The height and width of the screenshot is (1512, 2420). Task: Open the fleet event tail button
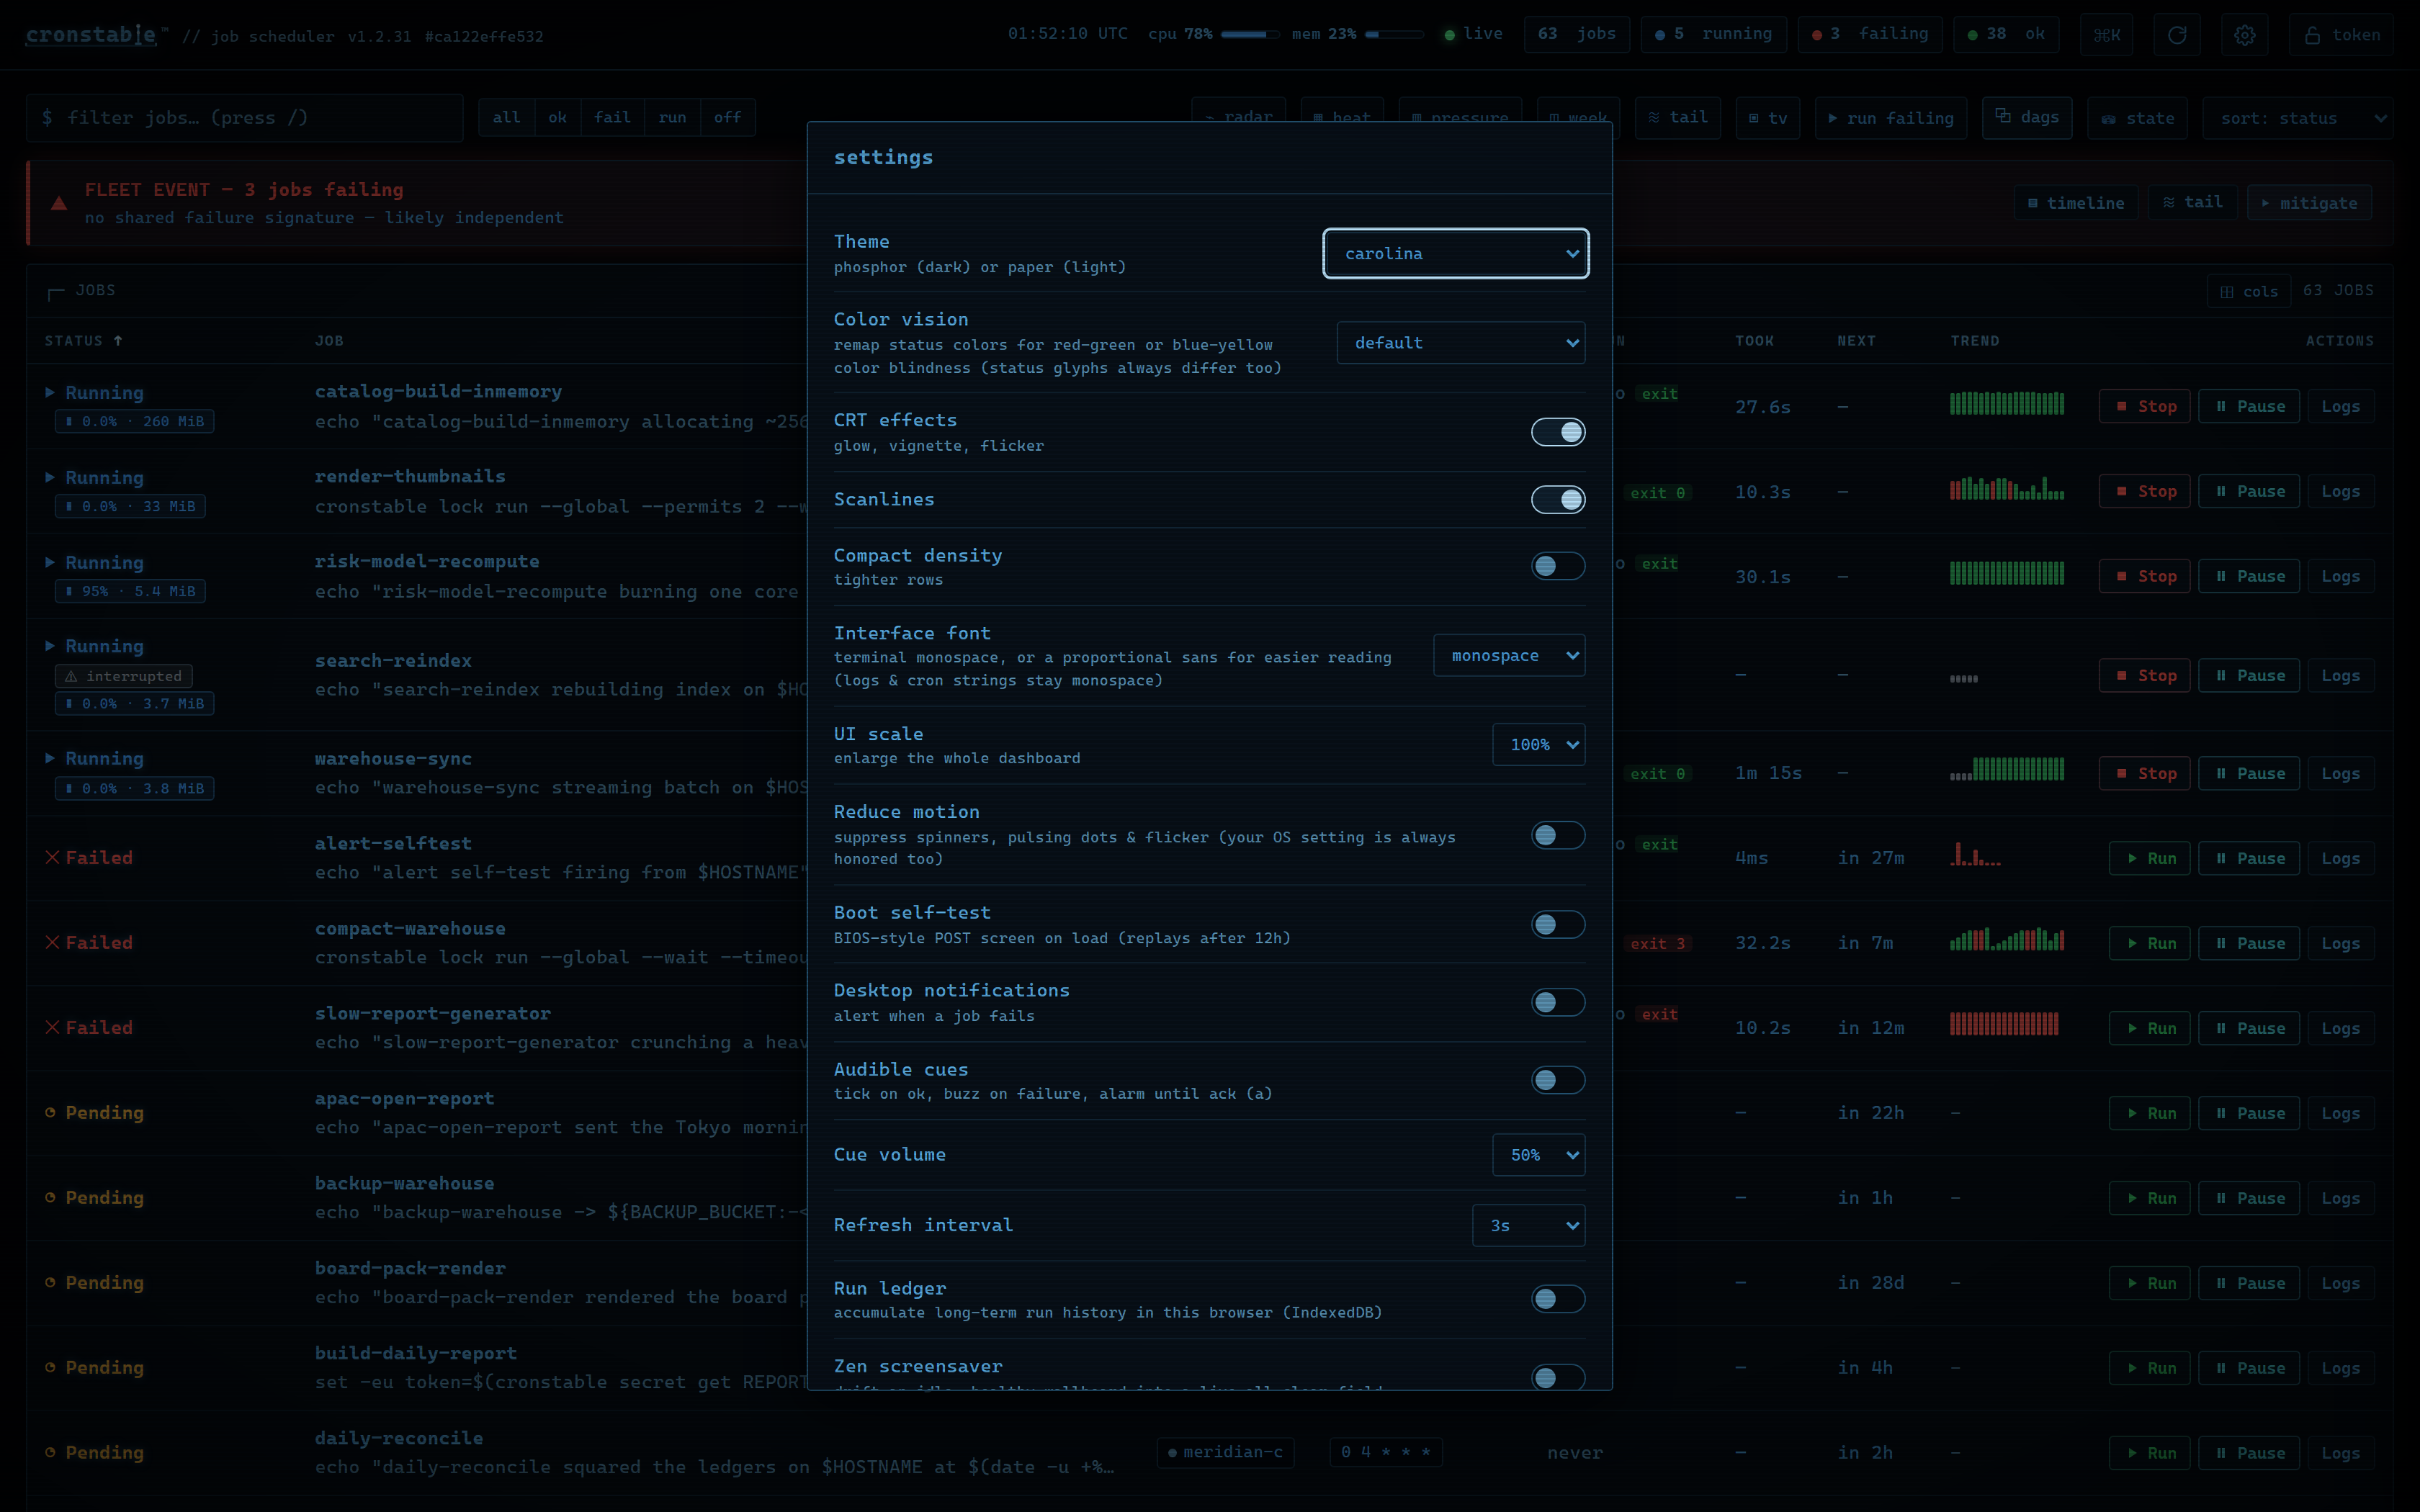[x=2193, y=203]
